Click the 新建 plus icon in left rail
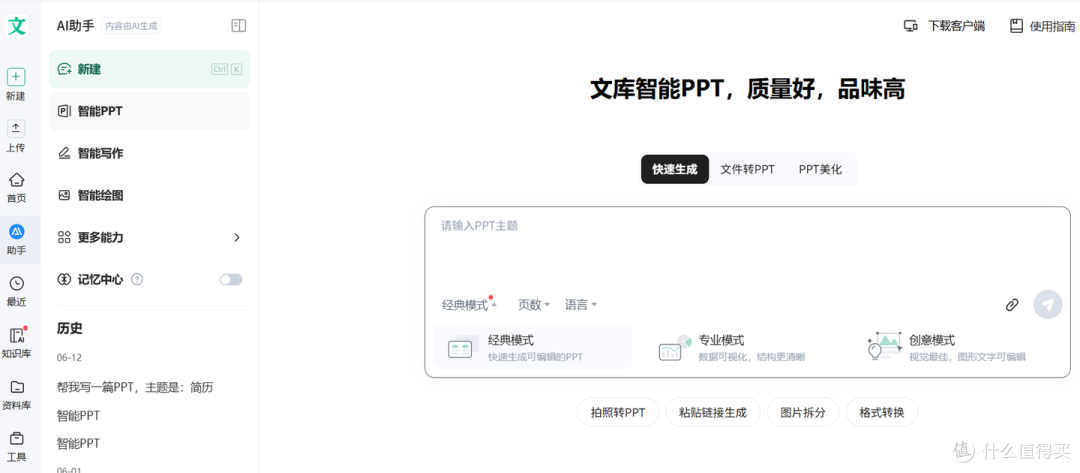 pyautogui.click(x=16, y=77)
